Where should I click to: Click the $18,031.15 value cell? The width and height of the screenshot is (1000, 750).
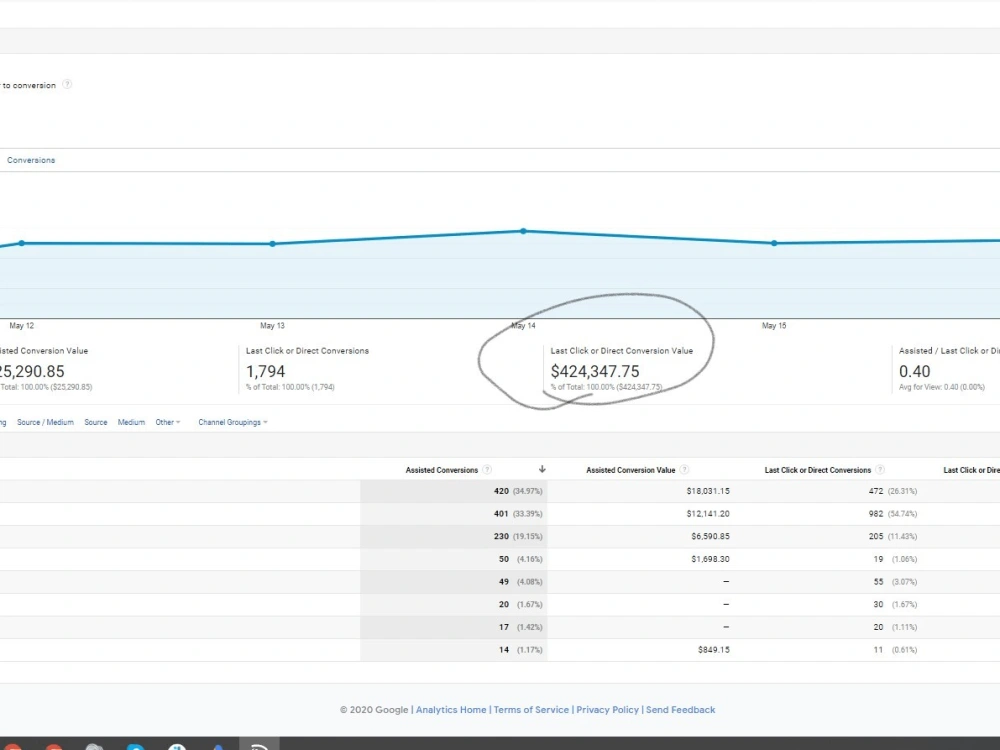pyautogui.click(x=708, y=491)
